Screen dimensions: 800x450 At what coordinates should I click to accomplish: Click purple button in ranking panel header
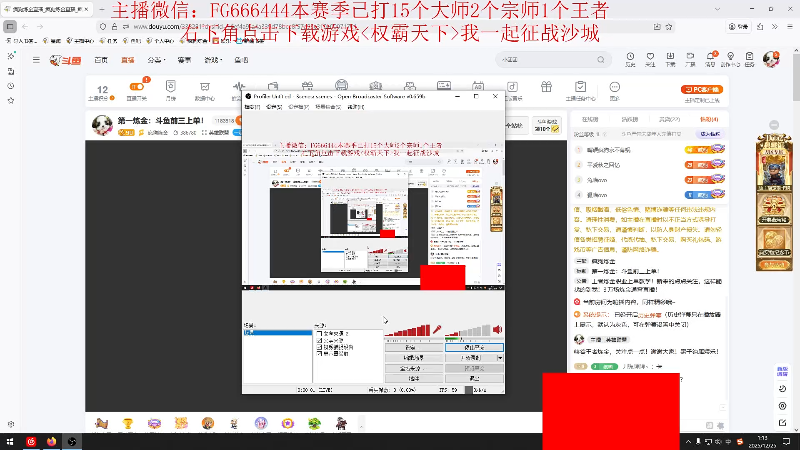tap(710, 134)
